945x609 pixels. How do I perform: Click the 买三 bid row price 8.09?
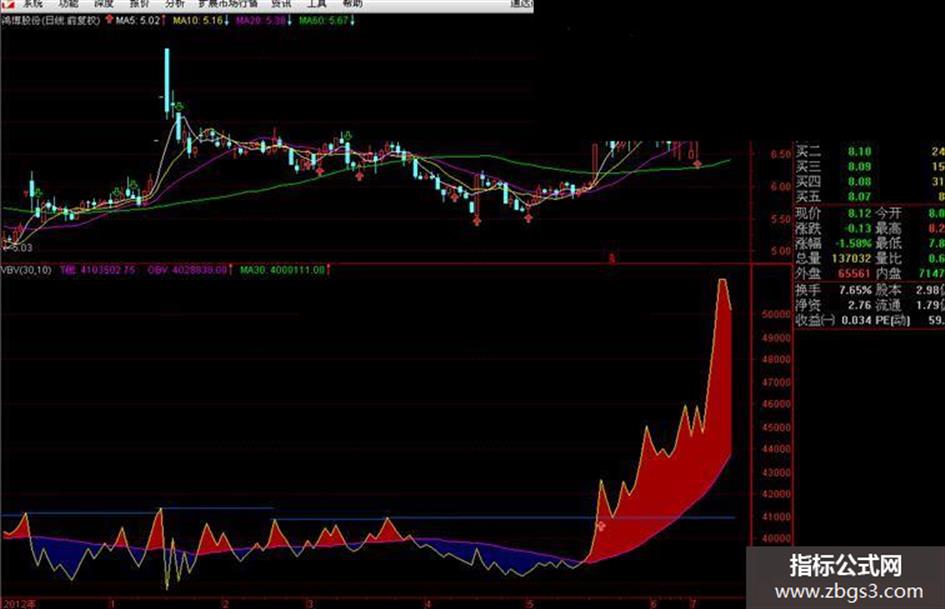pos(859,166)
